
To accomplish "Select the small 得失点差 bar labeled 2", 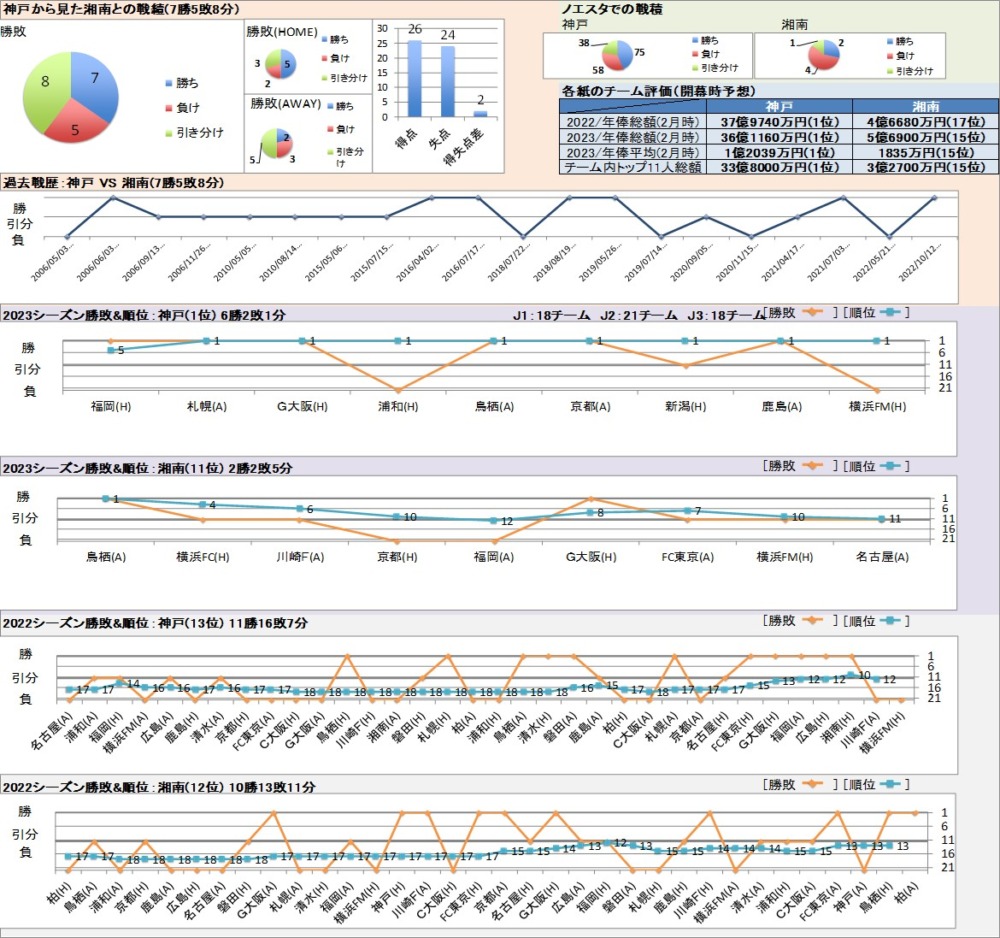I will click(x=480, y=113).
